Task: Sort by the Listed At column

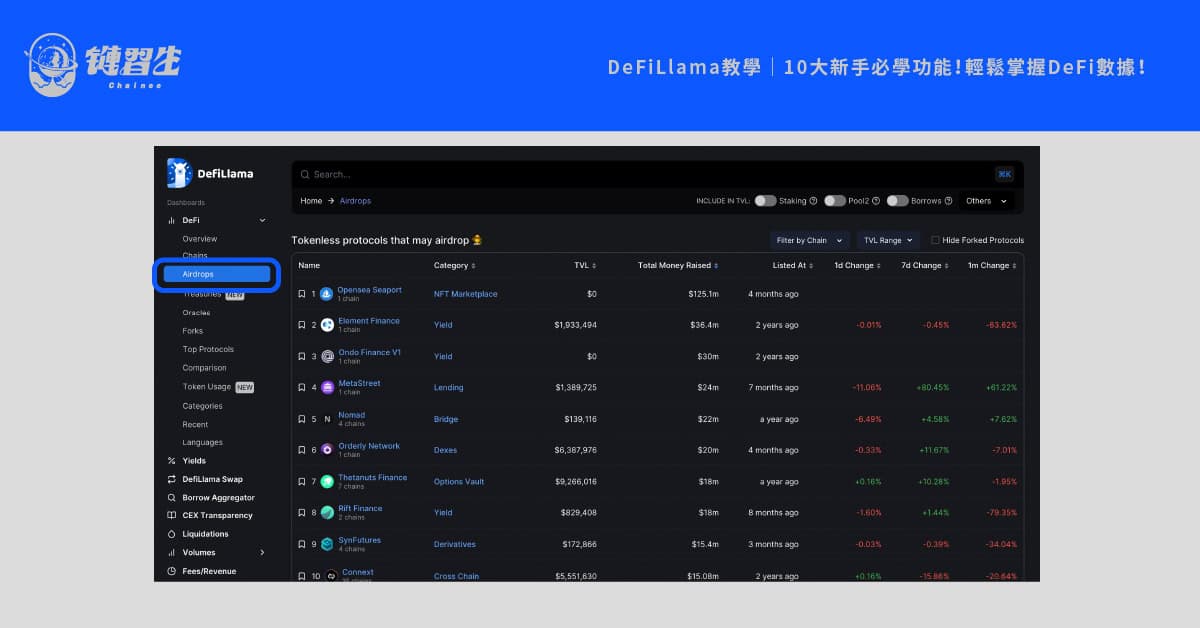Action: pos(793,266)
